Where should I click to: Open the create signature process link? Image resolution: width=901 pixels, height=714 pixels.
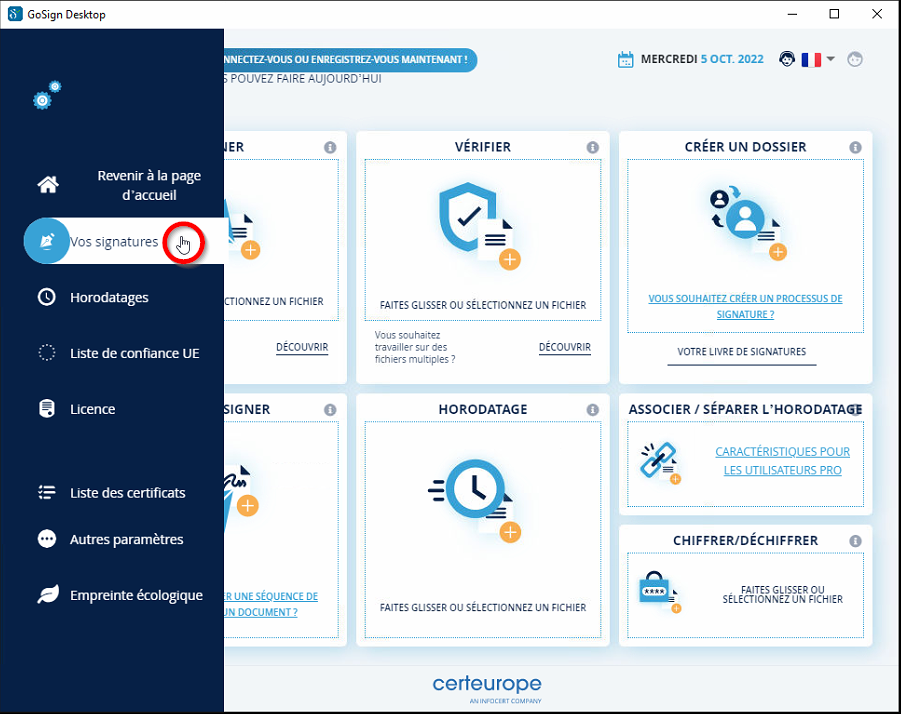point(745,306)
